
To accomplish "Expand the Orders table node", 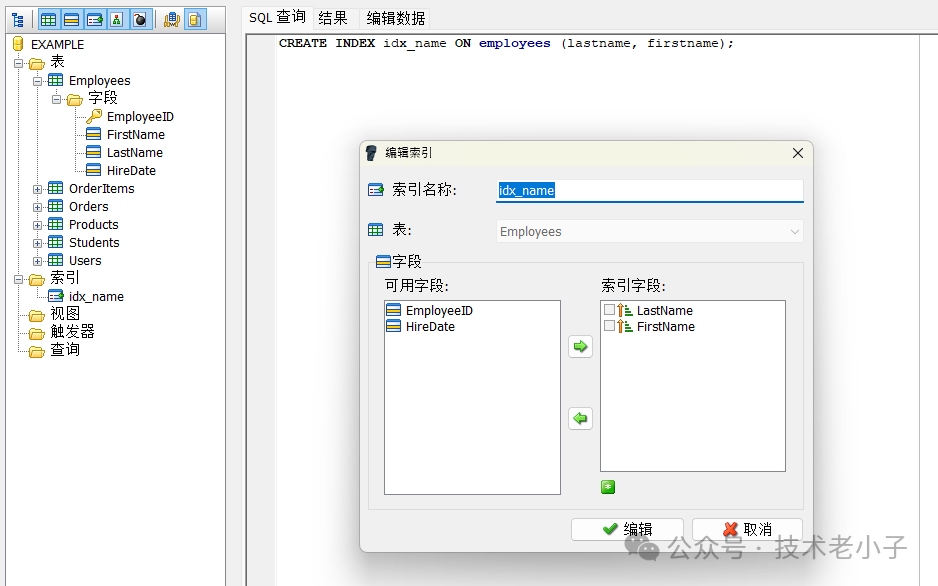I will (38, 207).
